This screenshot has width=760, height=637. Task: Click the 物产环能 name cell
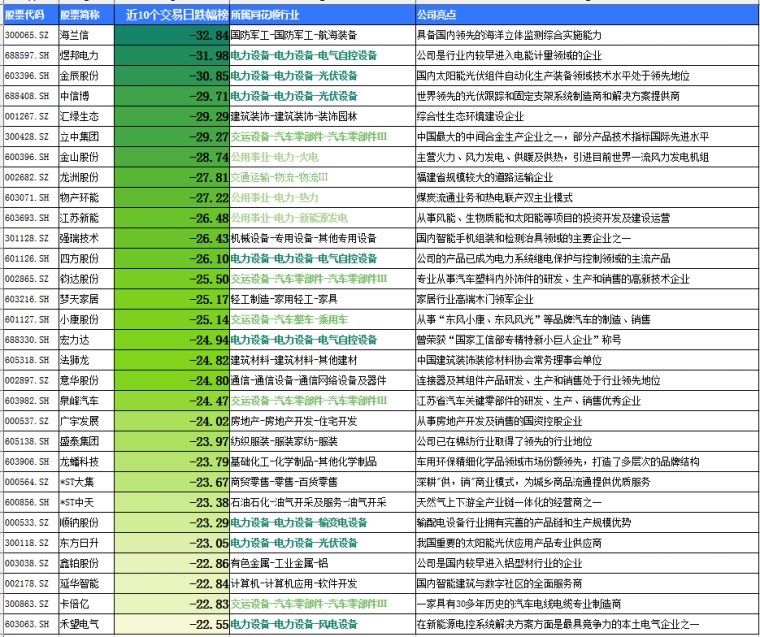(x=86, y=198)
